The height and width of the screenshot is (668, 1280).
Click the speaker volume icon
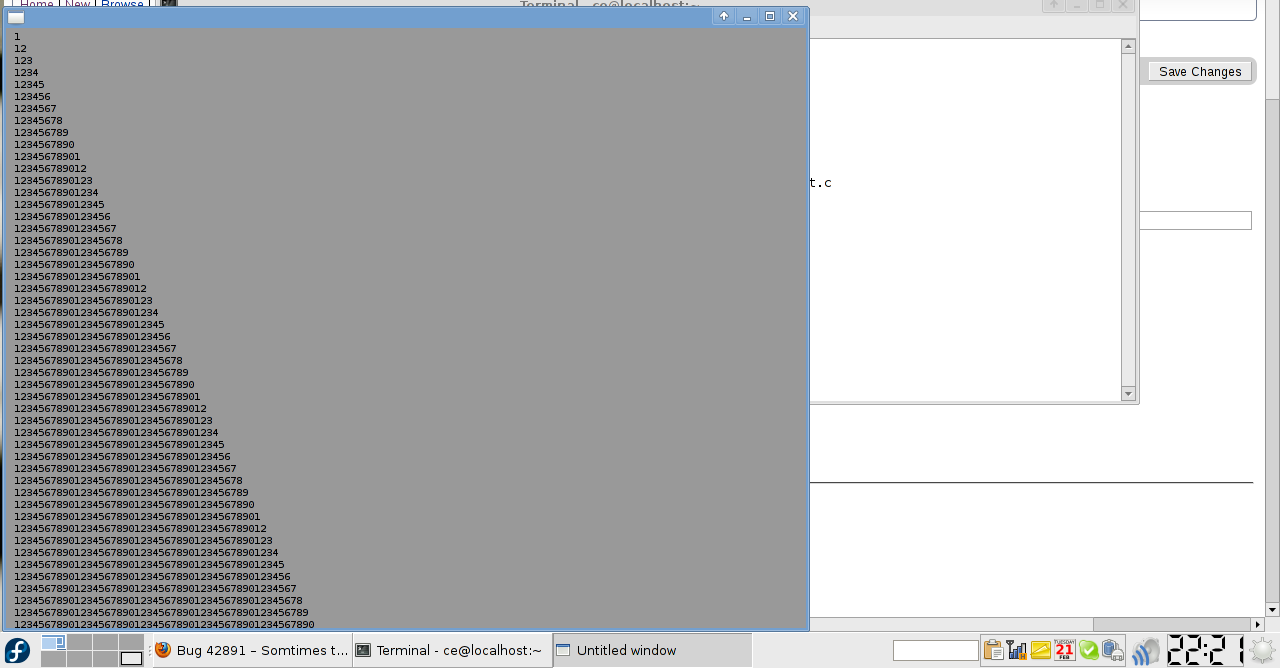1146,651
